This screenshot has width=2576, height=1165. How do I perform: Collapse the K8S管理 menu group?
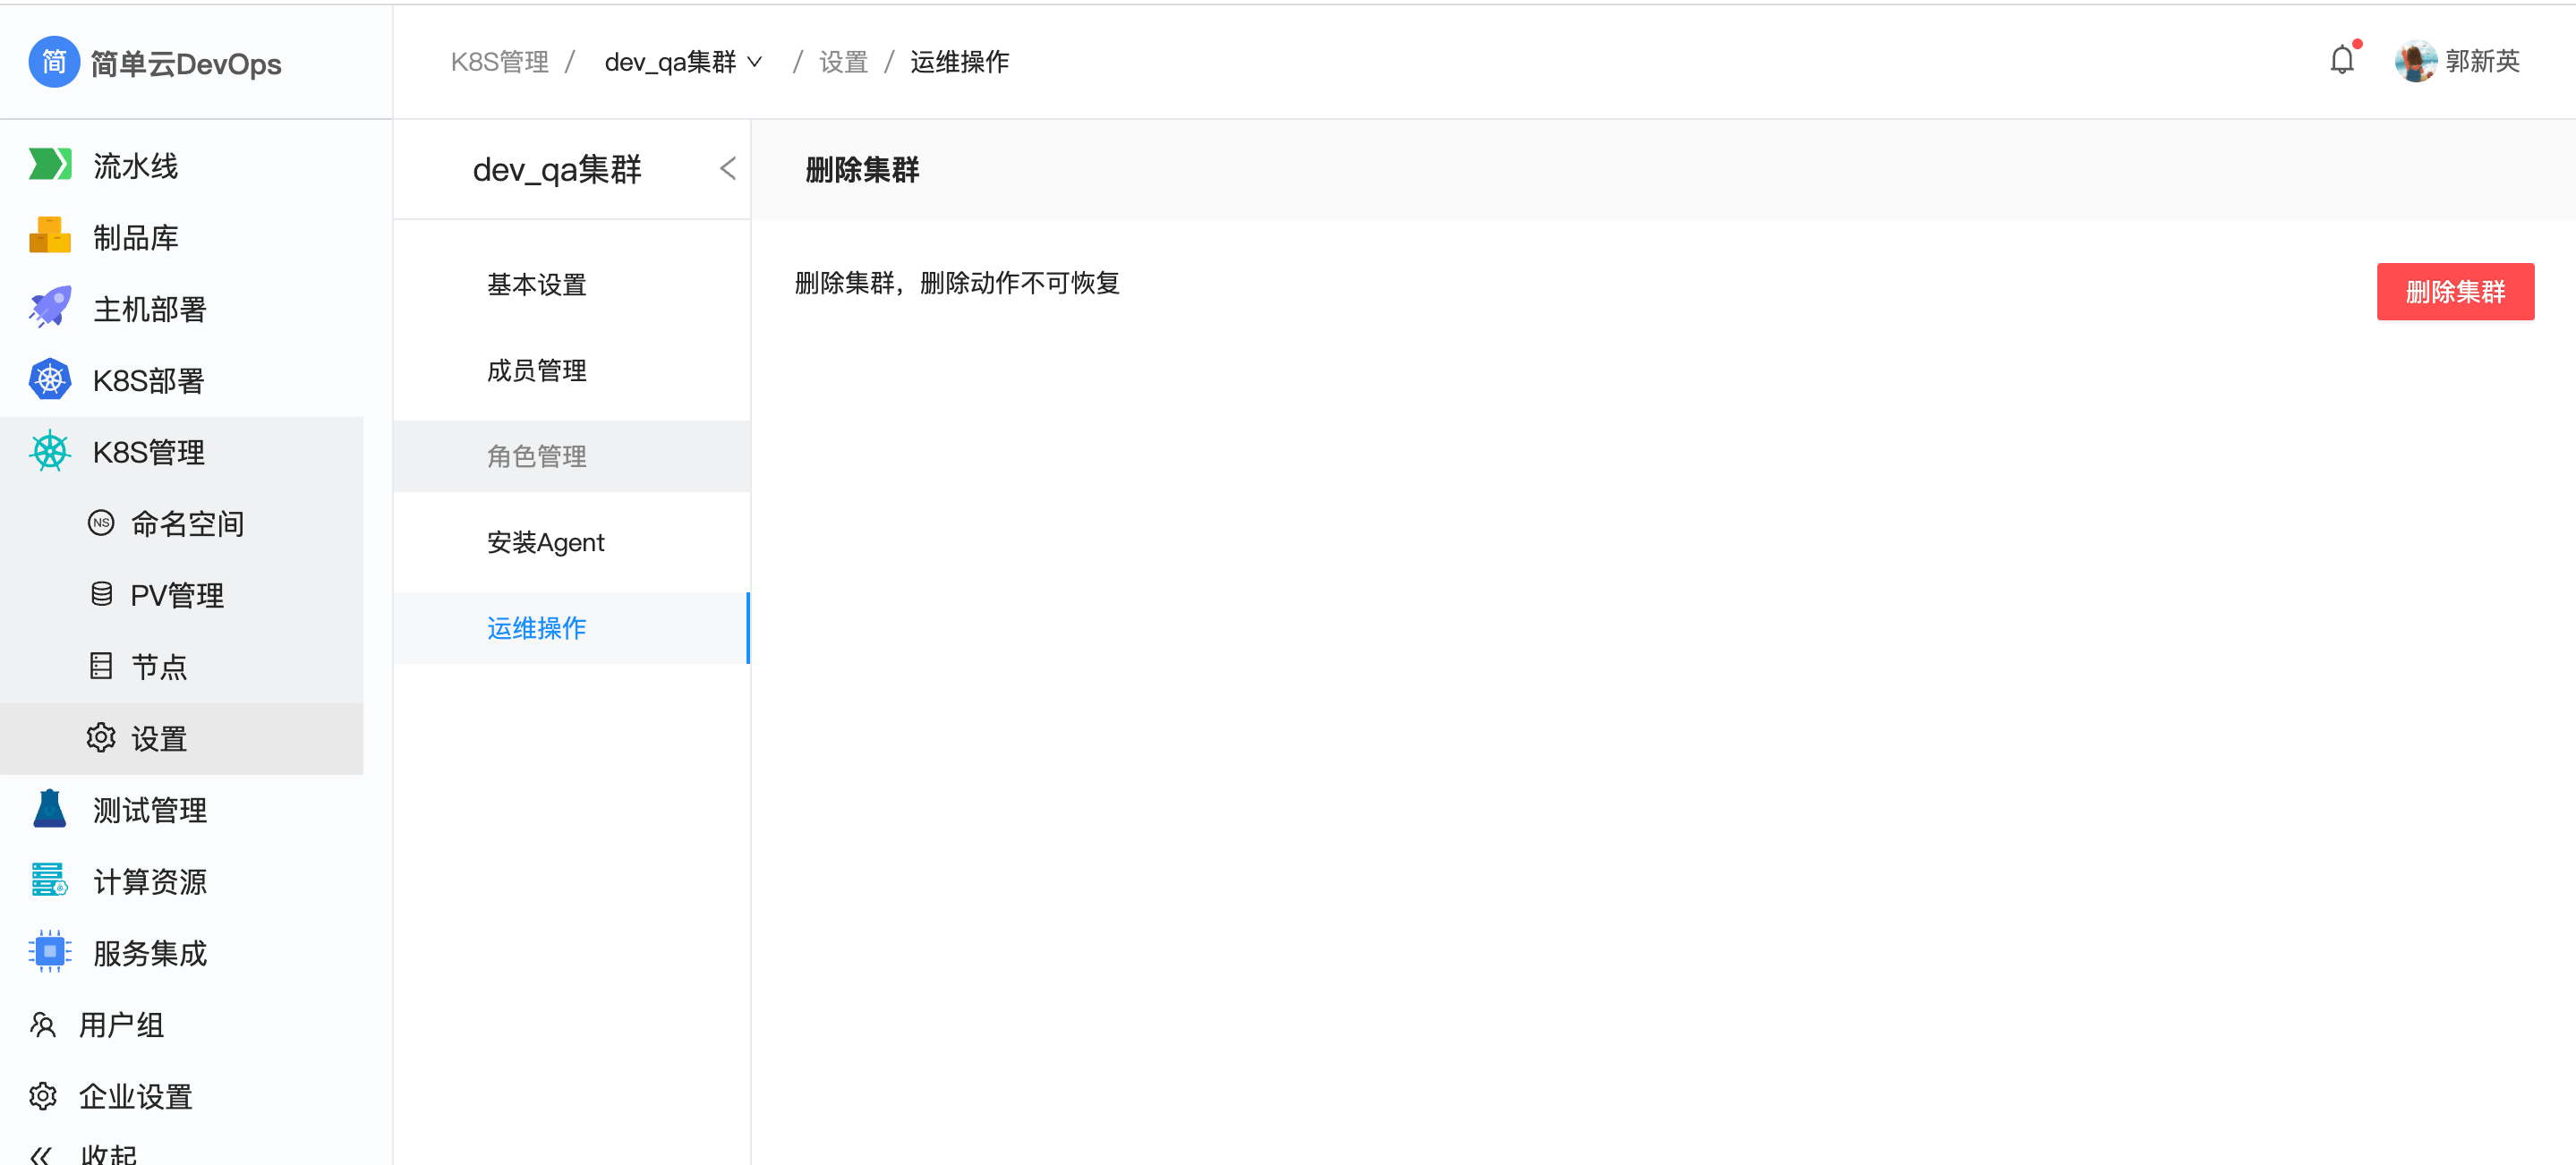pyautogui.click(x=148, y=452)
